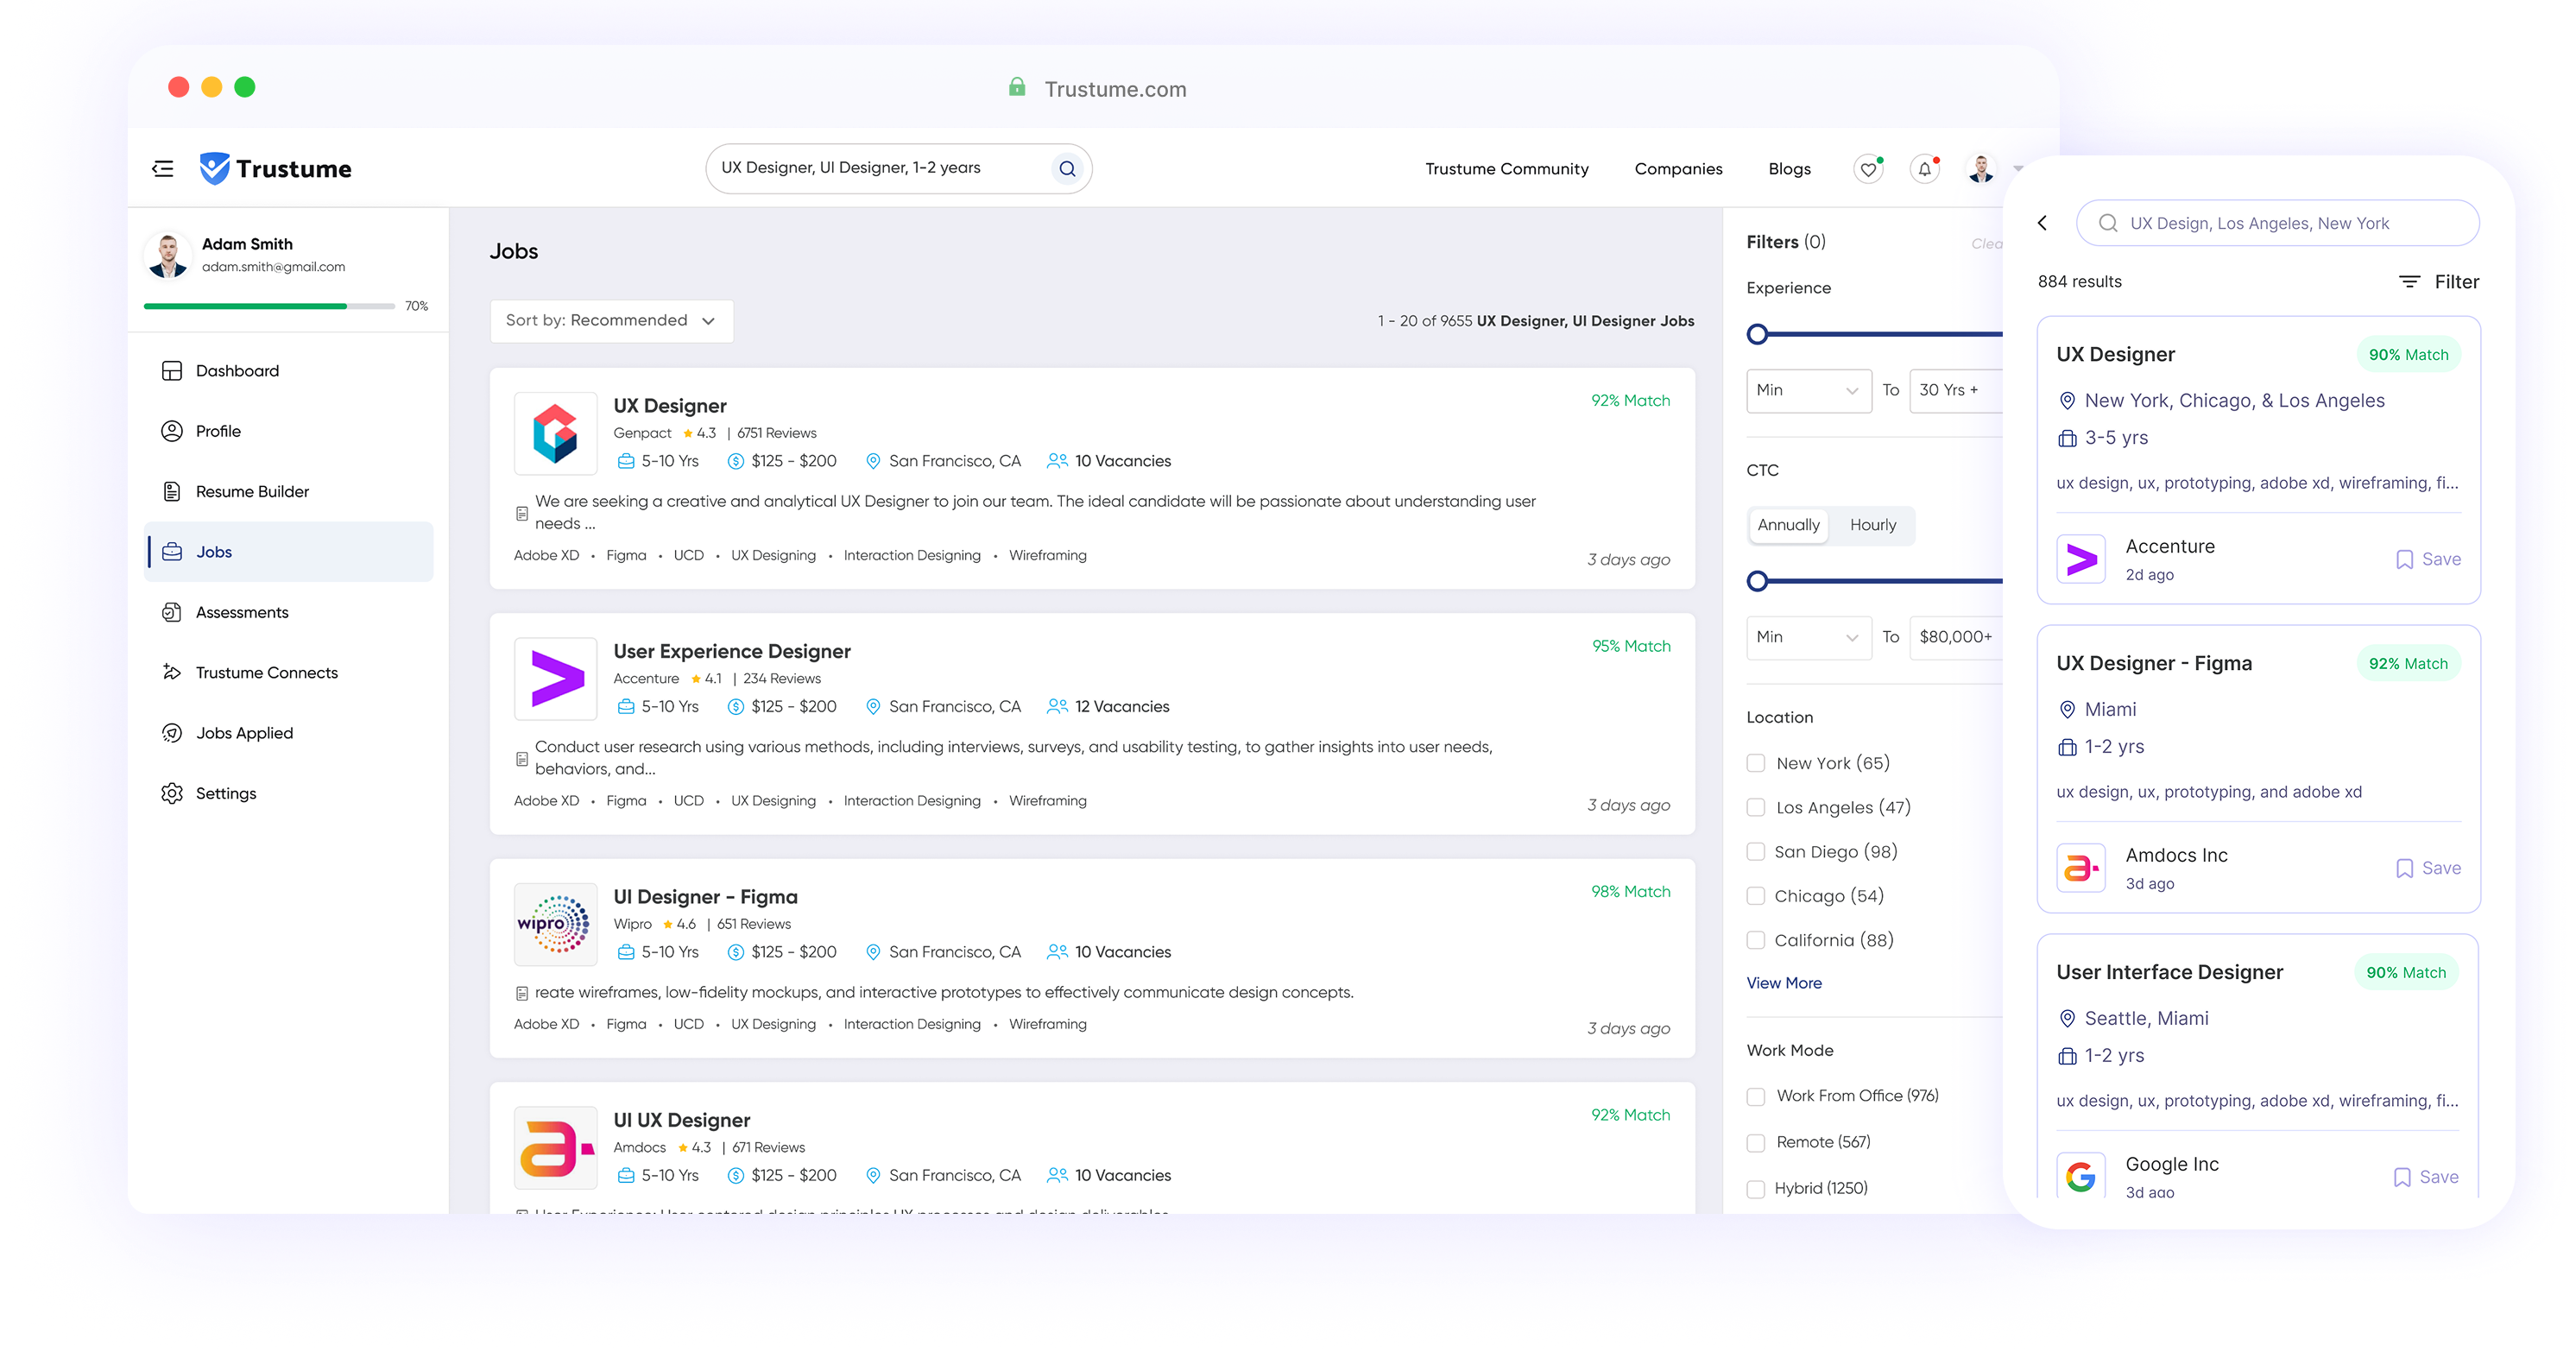Open the notifications bell icon
The height and width of the screenshot is (1352, 2576).
[1924, 170]
